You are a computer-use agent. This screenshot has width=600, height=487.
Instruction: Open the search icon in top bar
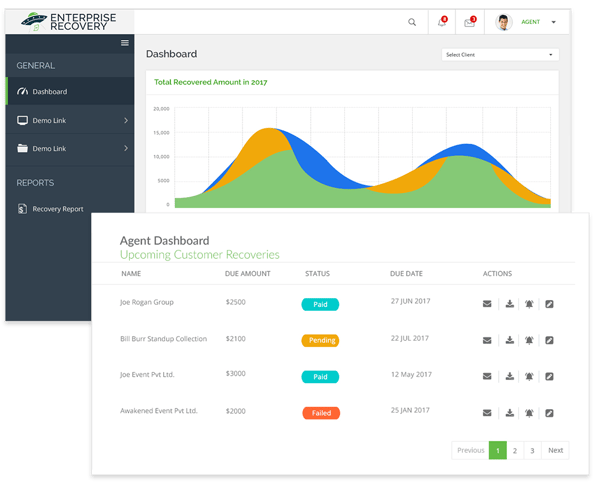click(412, 22)
